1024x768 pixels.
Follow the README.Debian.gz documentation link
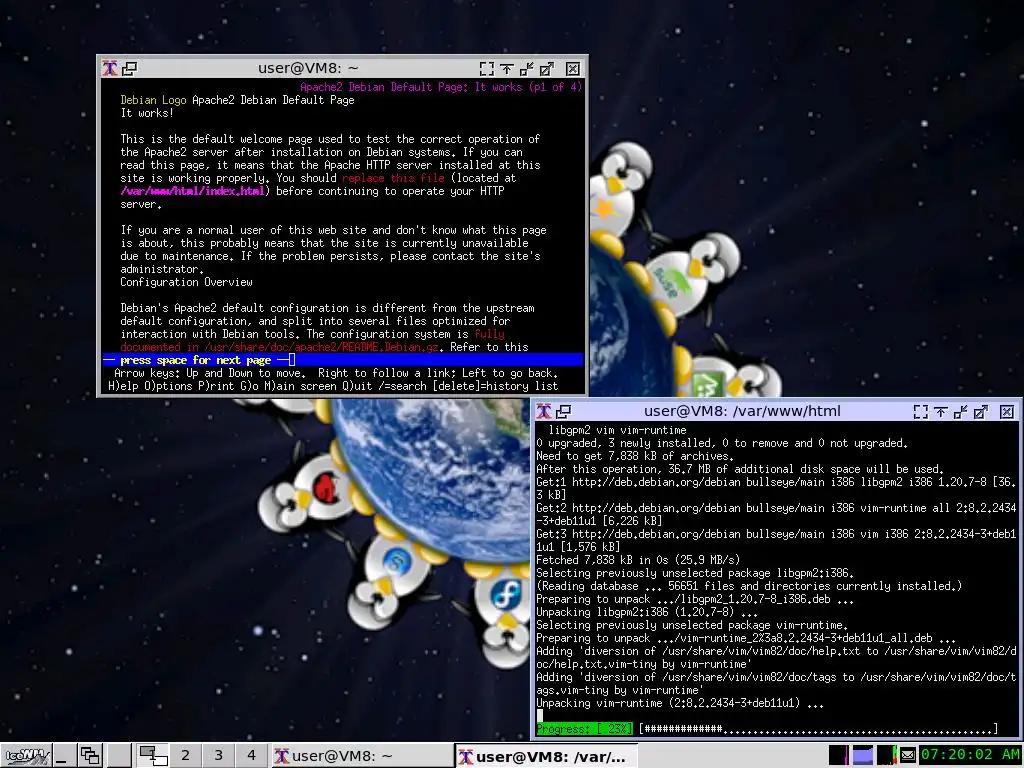tap(279, 347)
